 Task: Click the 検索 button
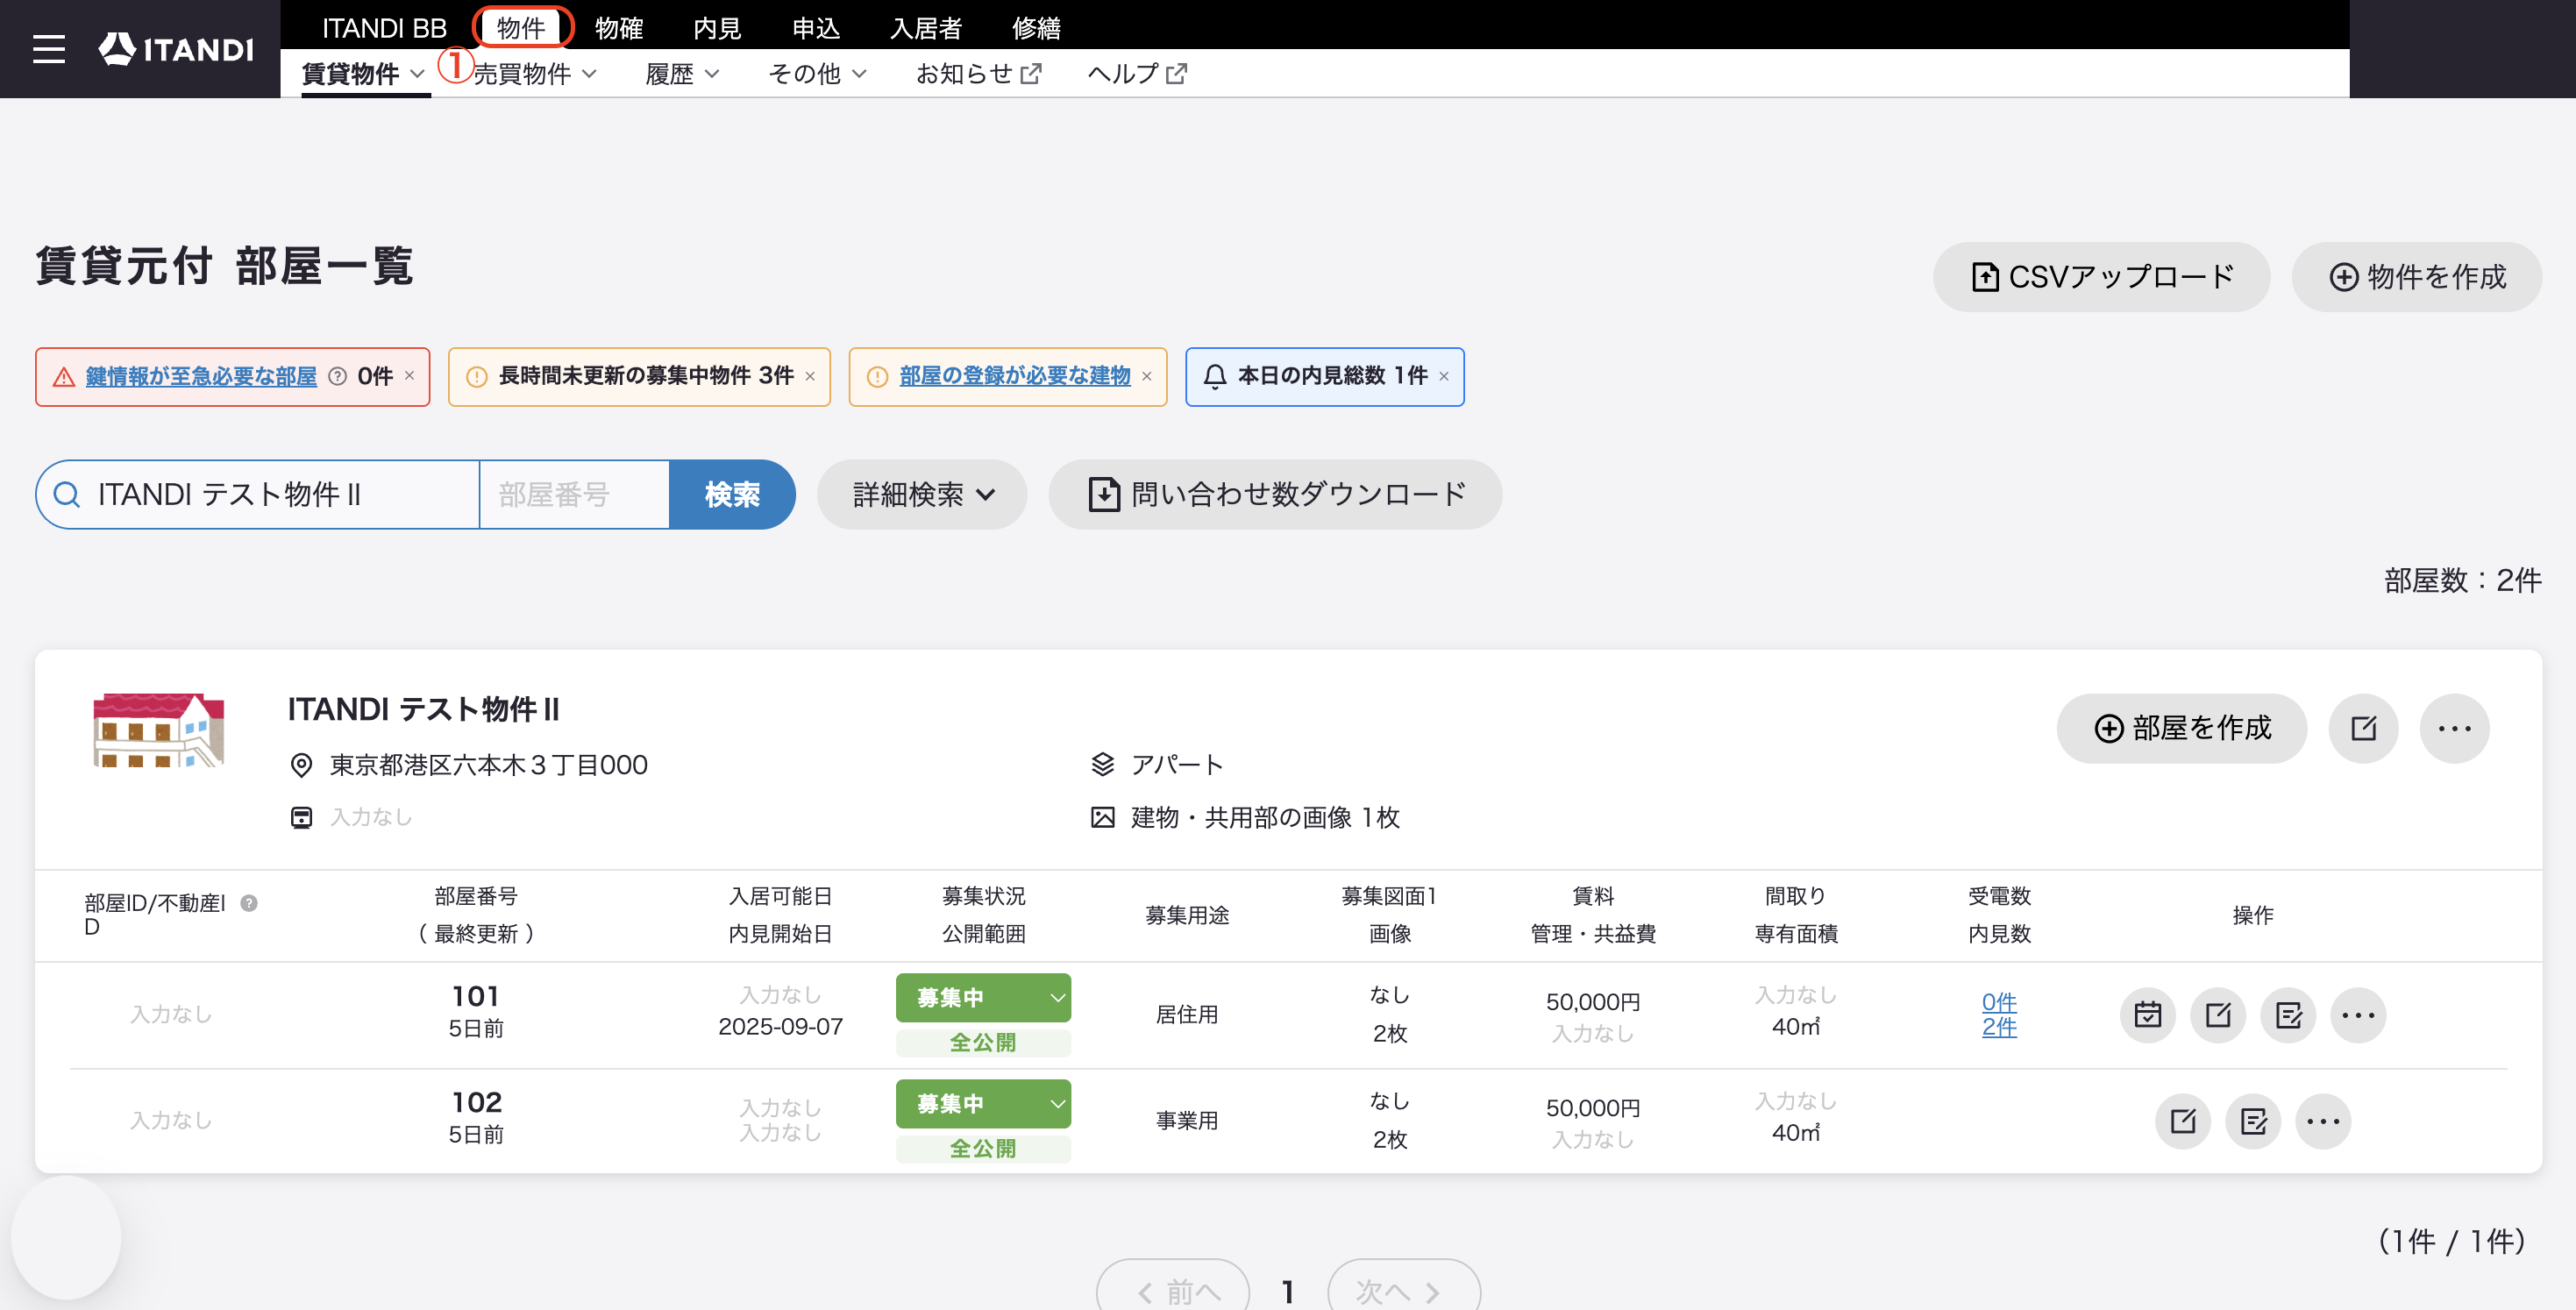(732, 494)
